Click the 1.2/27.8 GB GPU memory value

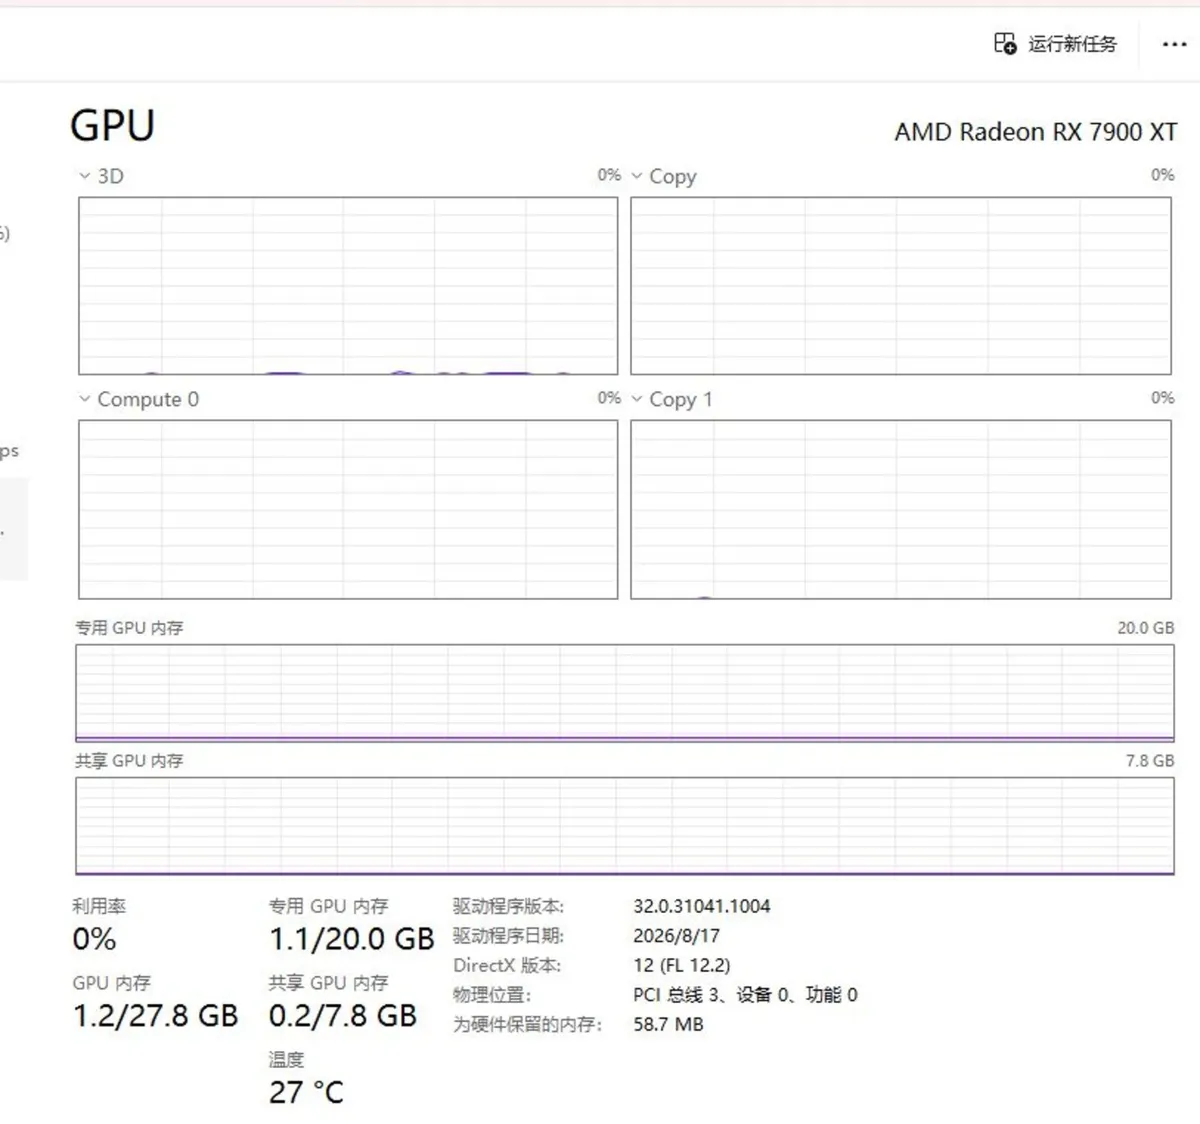pos(156,1016)
